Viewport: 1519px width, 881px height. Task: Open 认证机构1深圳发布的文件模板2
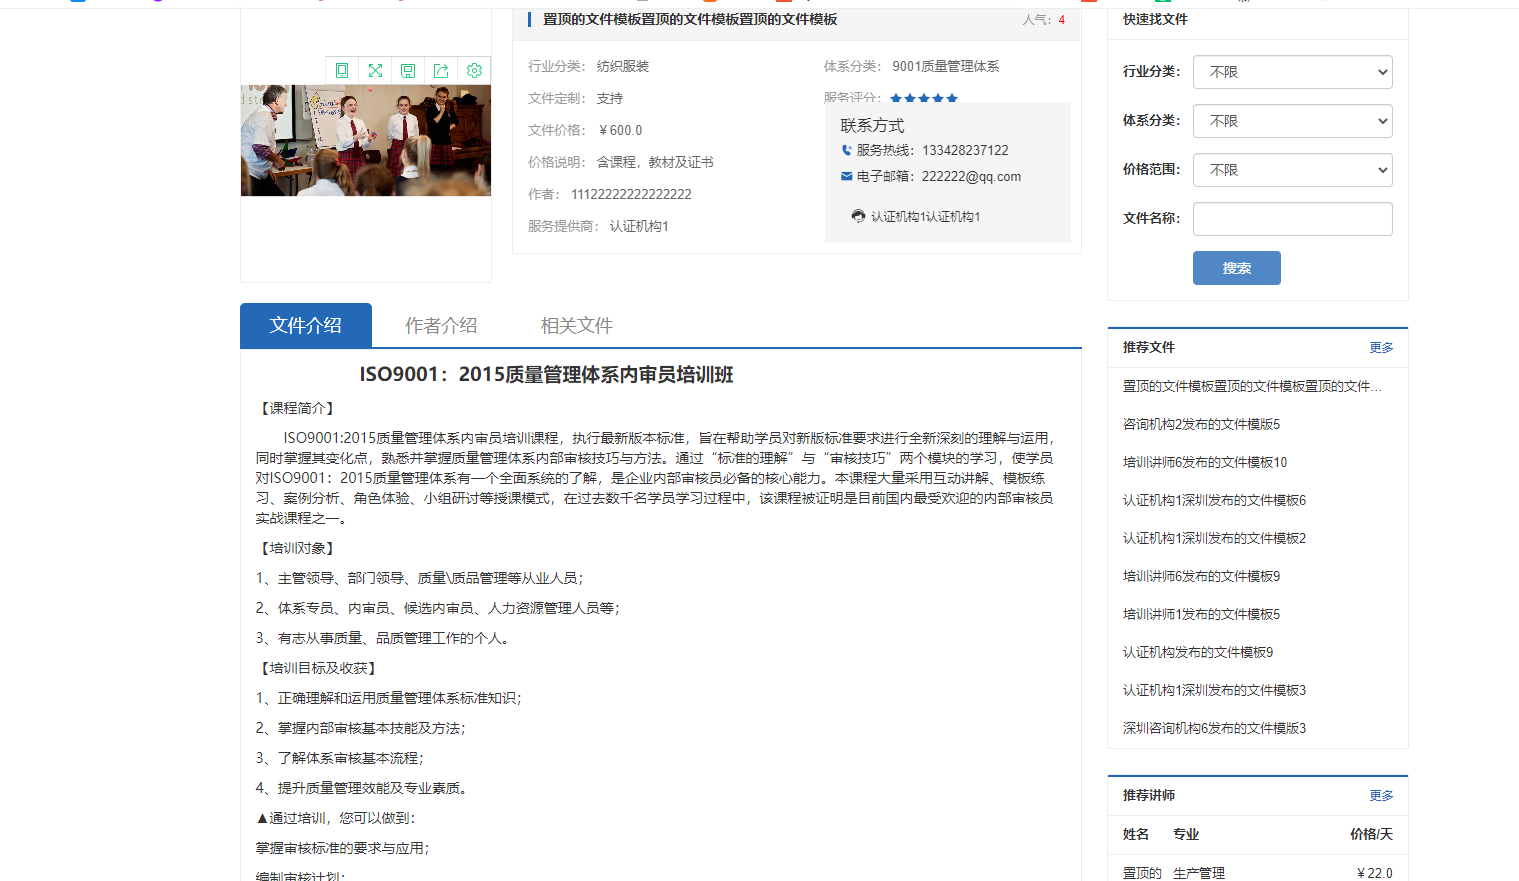coord(1214,538)
